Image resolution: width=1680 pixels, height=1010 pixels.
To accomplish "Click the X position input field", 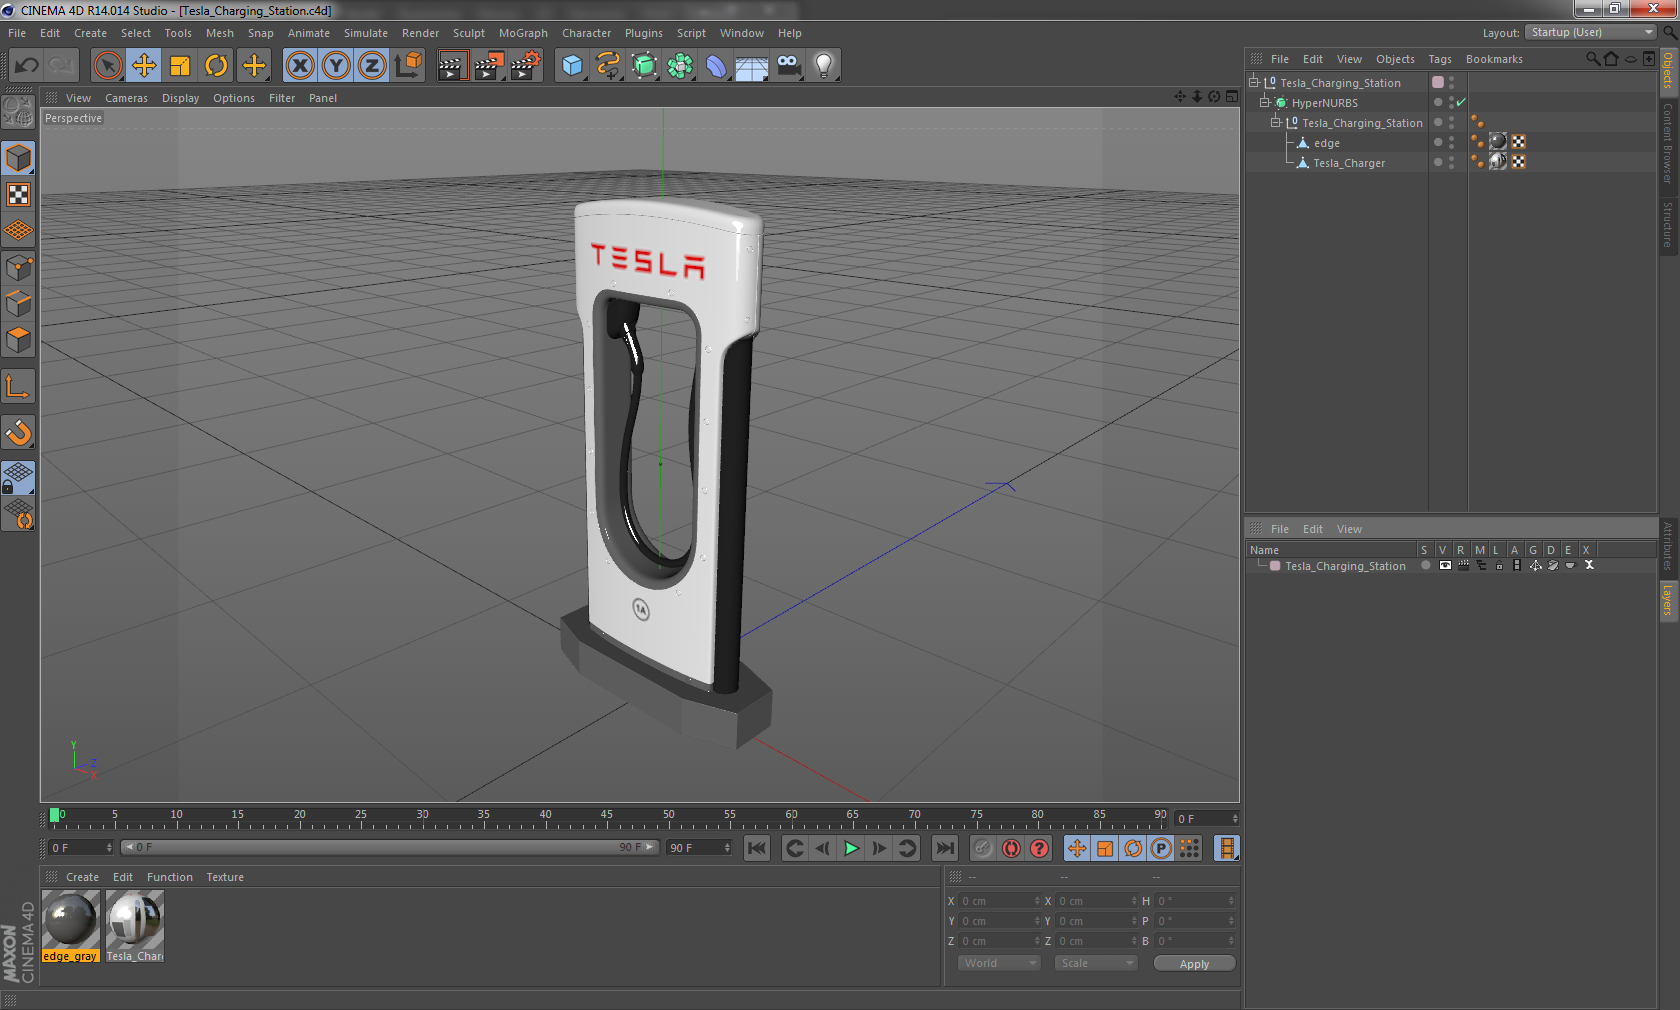I will (1000, 901).
